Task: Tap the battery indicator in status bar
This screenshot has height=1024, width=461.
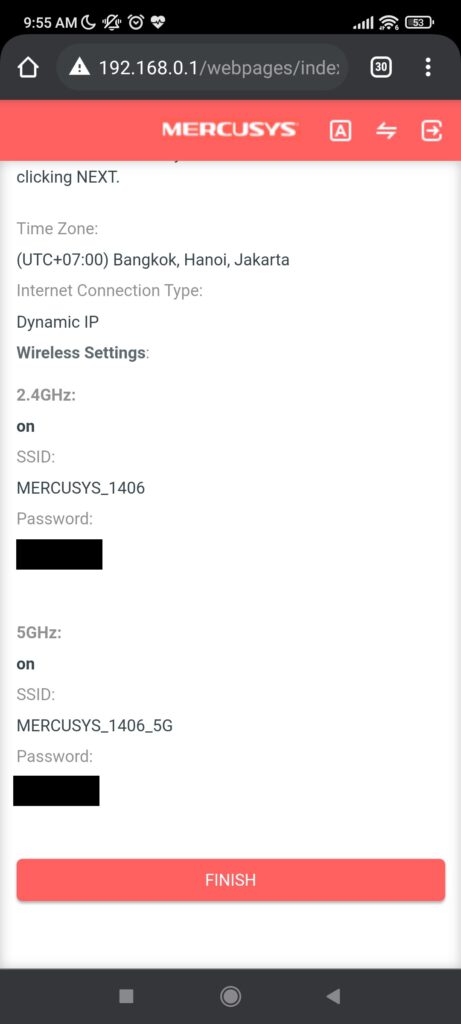Action: 419,23
